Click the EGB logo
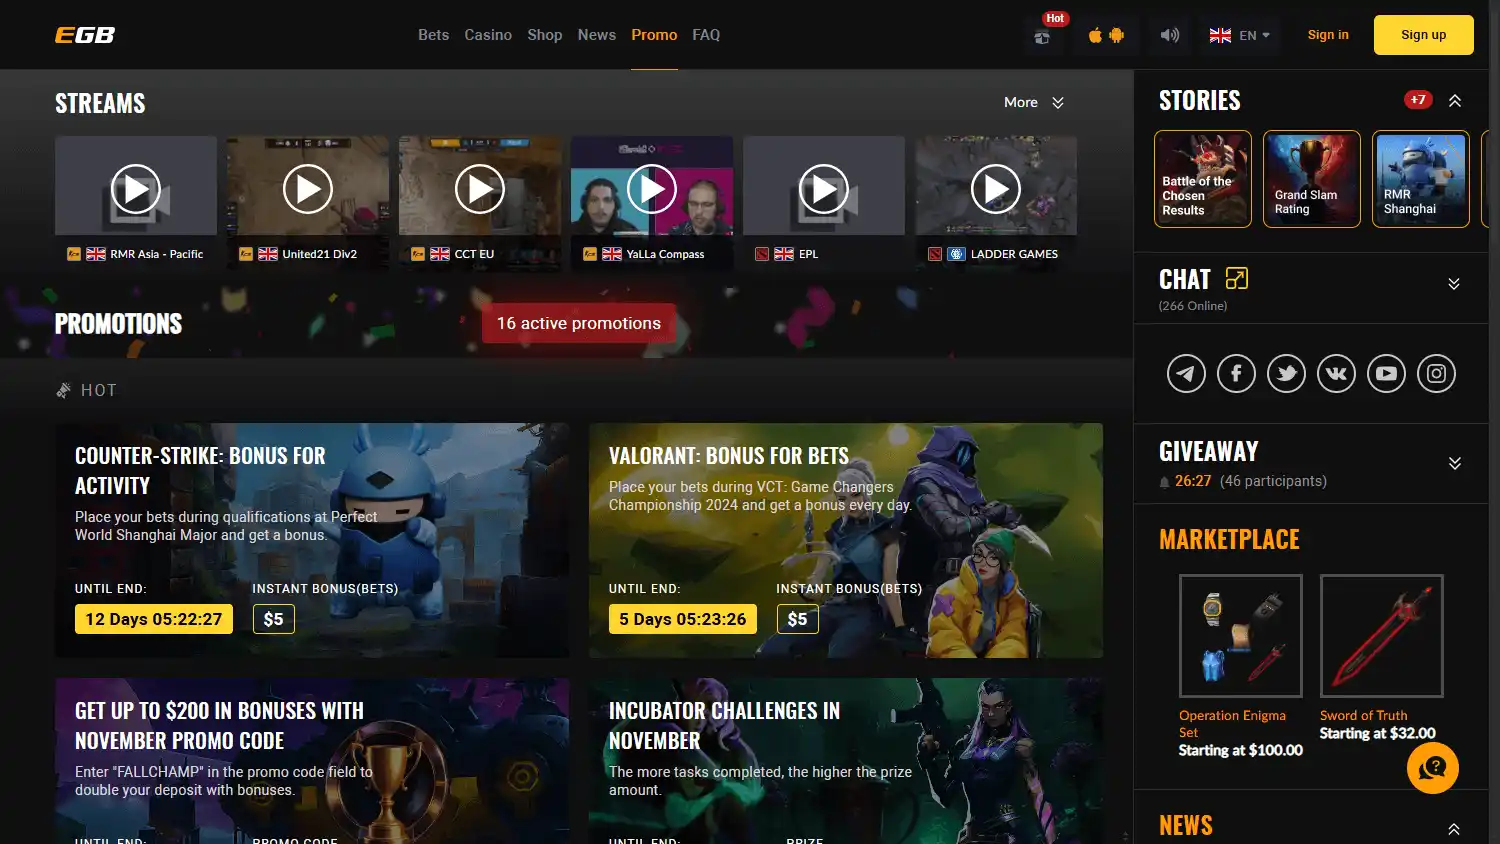Screen dimensions: 1500x844 pos(85,35)
